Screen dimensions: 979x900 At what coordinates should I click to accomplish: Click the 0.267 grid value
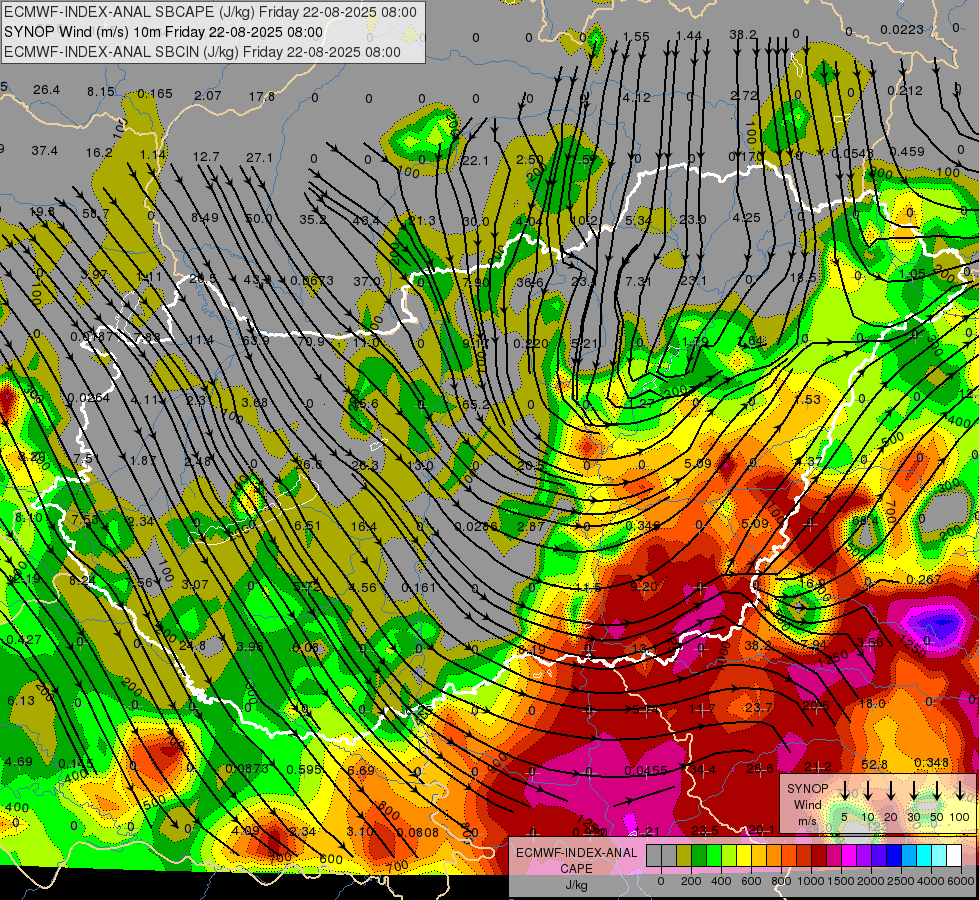click(x=923, y=580)
